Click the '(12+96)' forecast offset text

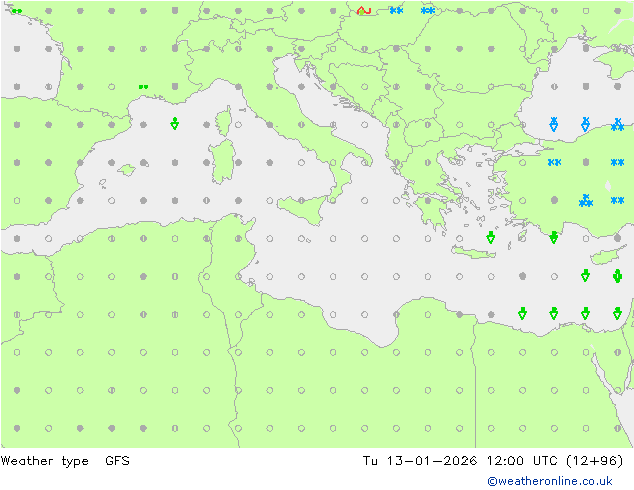(x=594, y=461)
